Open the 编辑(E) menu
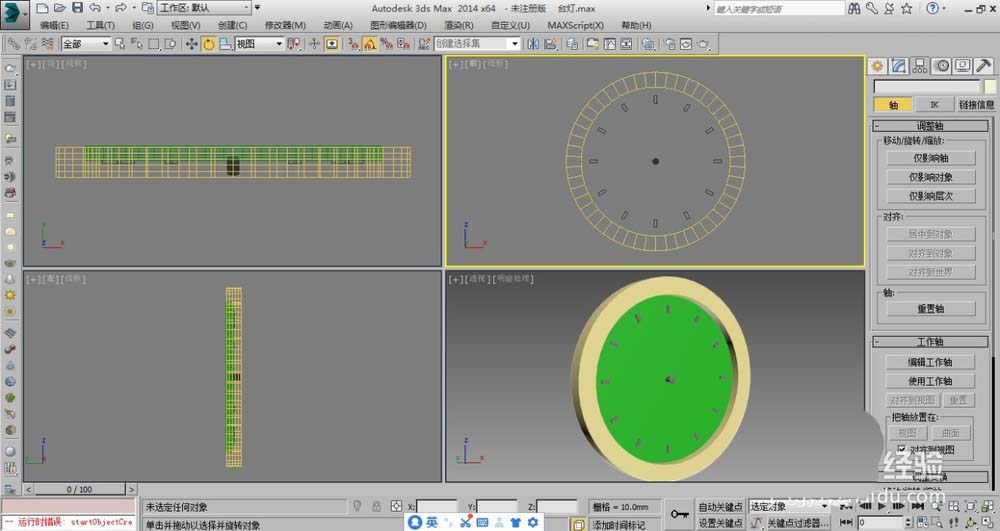Image resolution: width=1000 pixels, height=531 pixels. pyautogui.click(x=54, y=25)
